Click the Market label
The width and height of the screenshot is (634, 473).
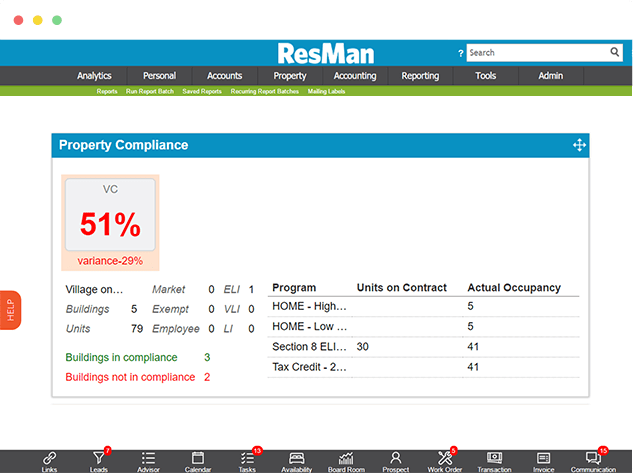169,289
